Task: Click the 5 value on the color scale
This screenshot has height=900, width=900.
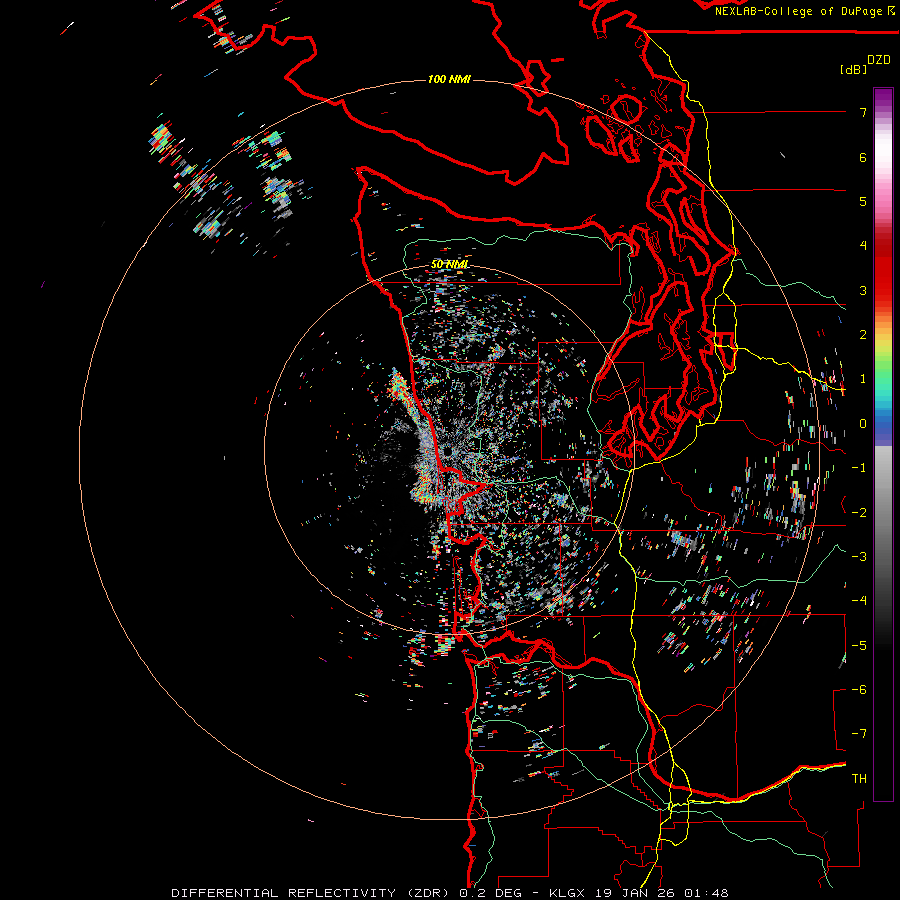Action: tap(863, 201)
